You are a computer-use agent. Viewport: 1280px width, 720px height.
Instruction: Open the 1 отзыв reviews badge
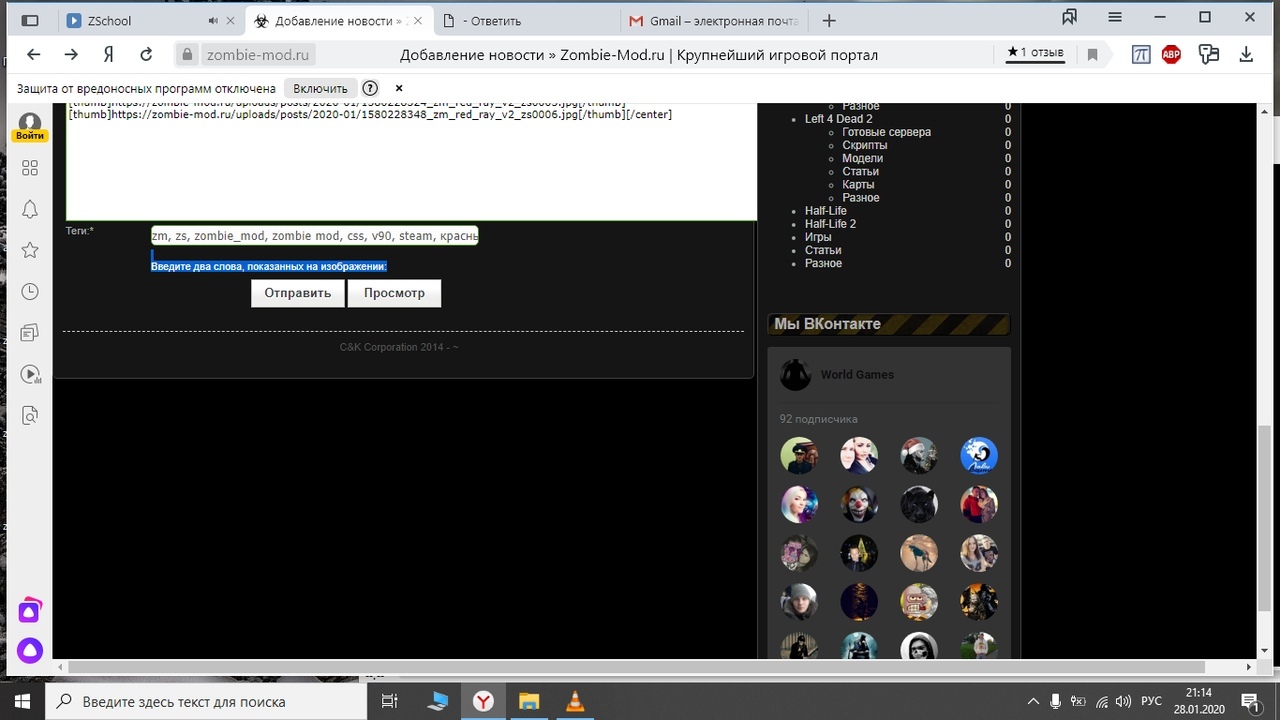pyautogui.click(x=1036, y=52)
